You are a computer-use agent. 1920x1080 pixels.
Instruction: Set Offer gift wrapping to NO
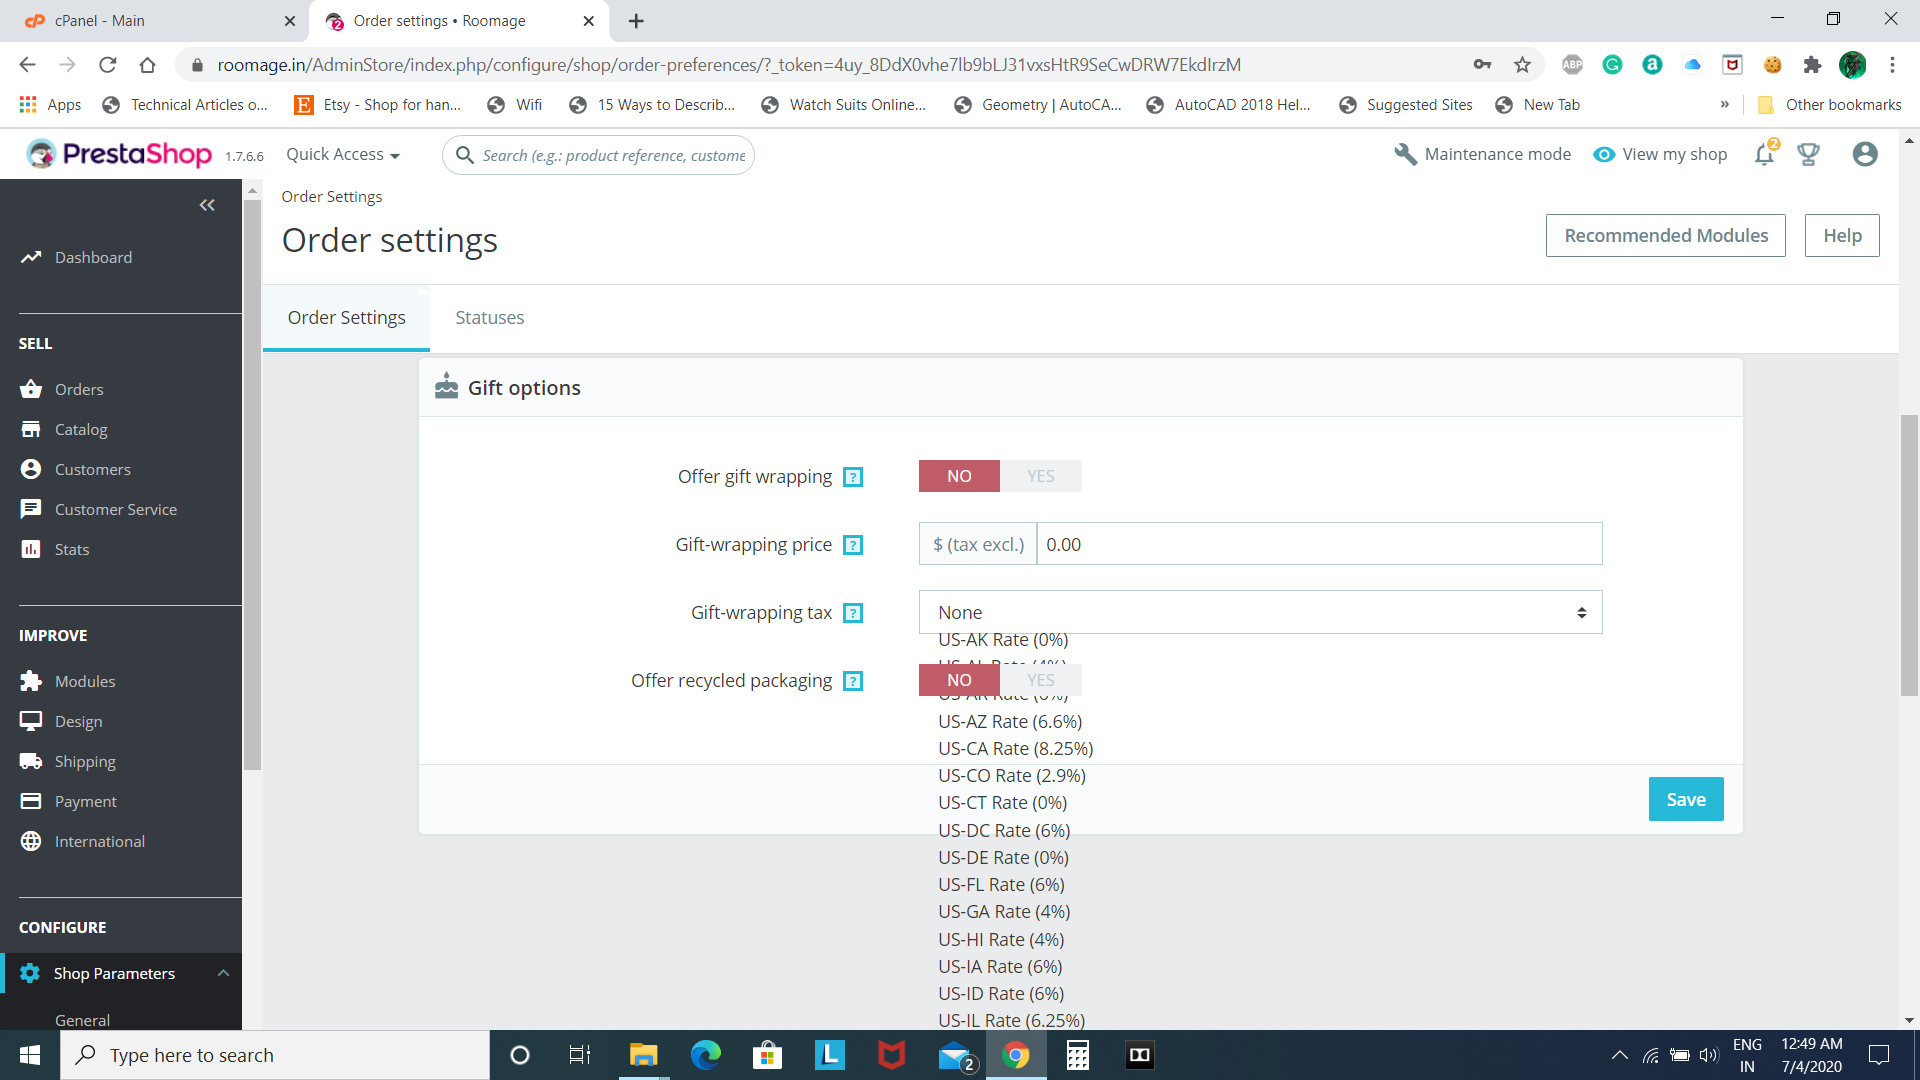(958, 476)
